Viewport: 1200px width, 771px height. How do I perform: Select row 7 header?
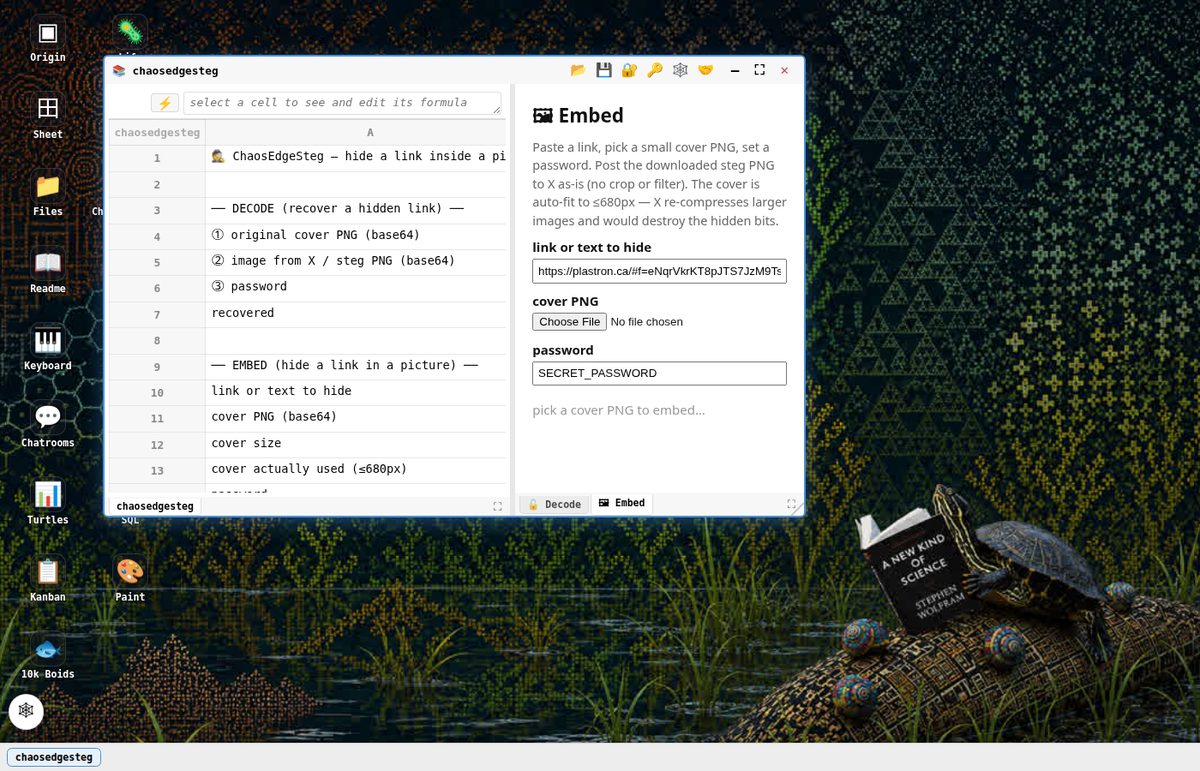pyautogui.click(x=157, y=315)
